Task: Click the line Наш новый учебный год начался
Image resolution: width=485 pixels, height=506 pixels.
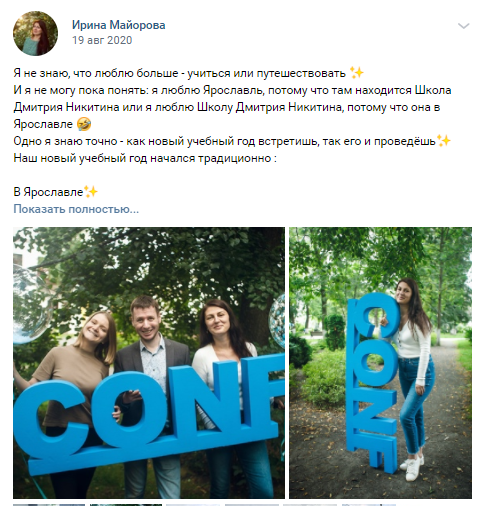Action: click(x=145, y=158)
